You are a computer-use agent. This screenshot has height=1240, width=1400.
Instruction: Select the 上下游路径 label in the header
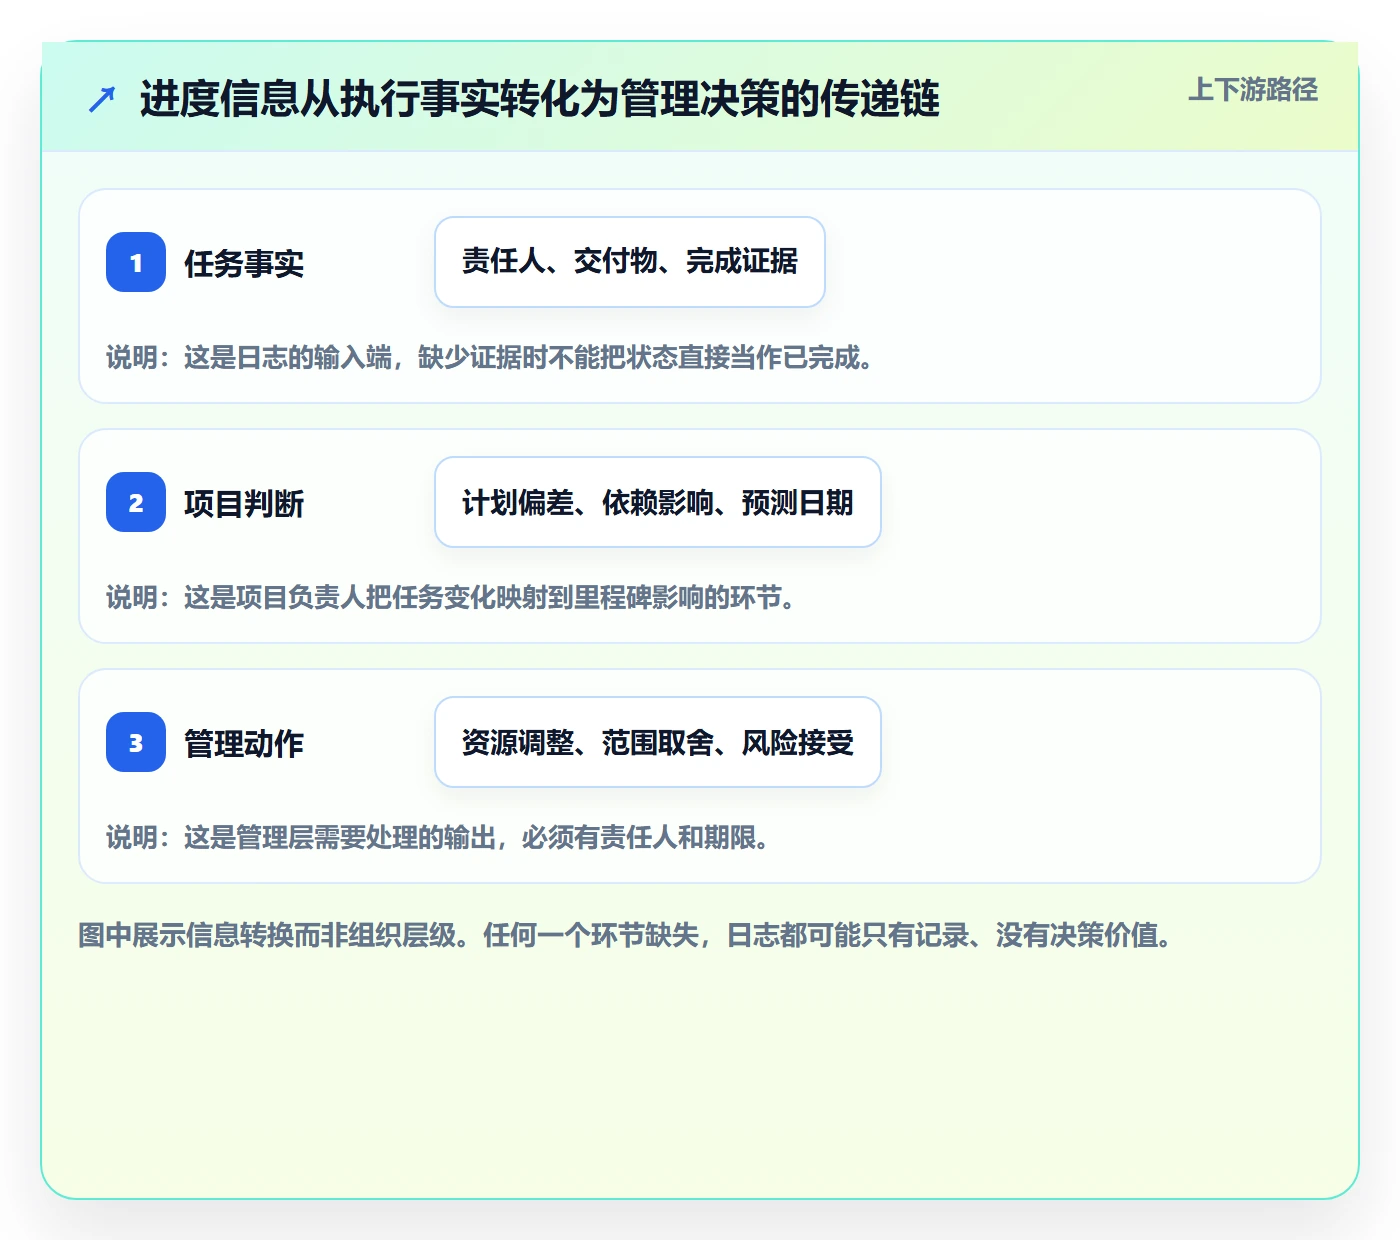tap(1253, 90)
